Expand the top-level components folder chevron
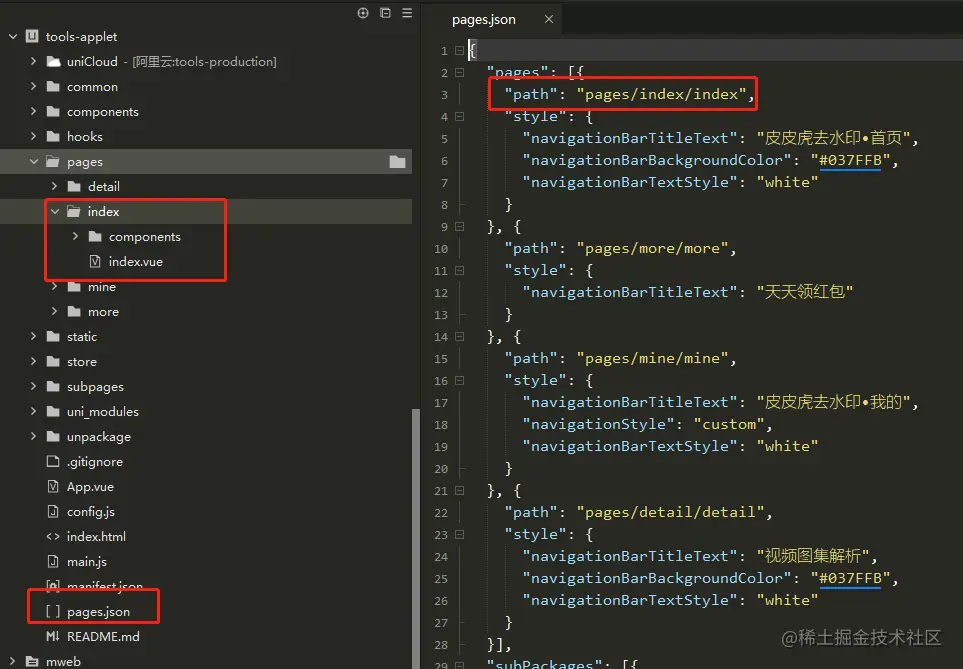The height and width of the screenshot is (669, 963). 33,111
